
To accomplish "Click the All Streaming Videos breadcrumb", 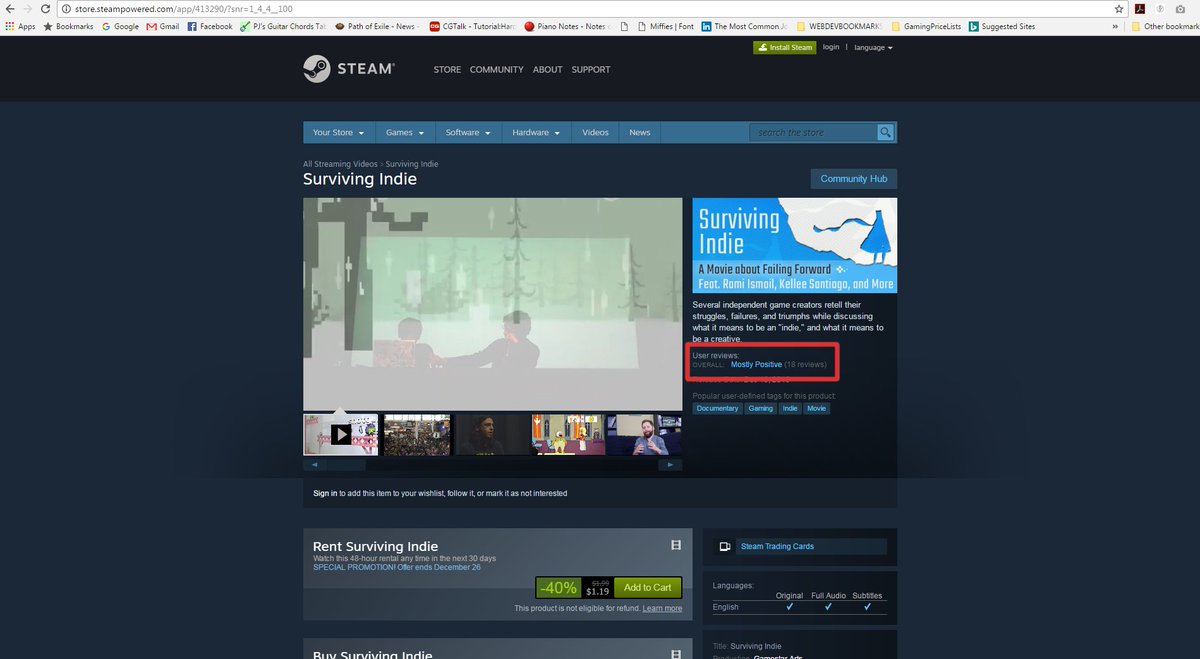I will point(341,164).
